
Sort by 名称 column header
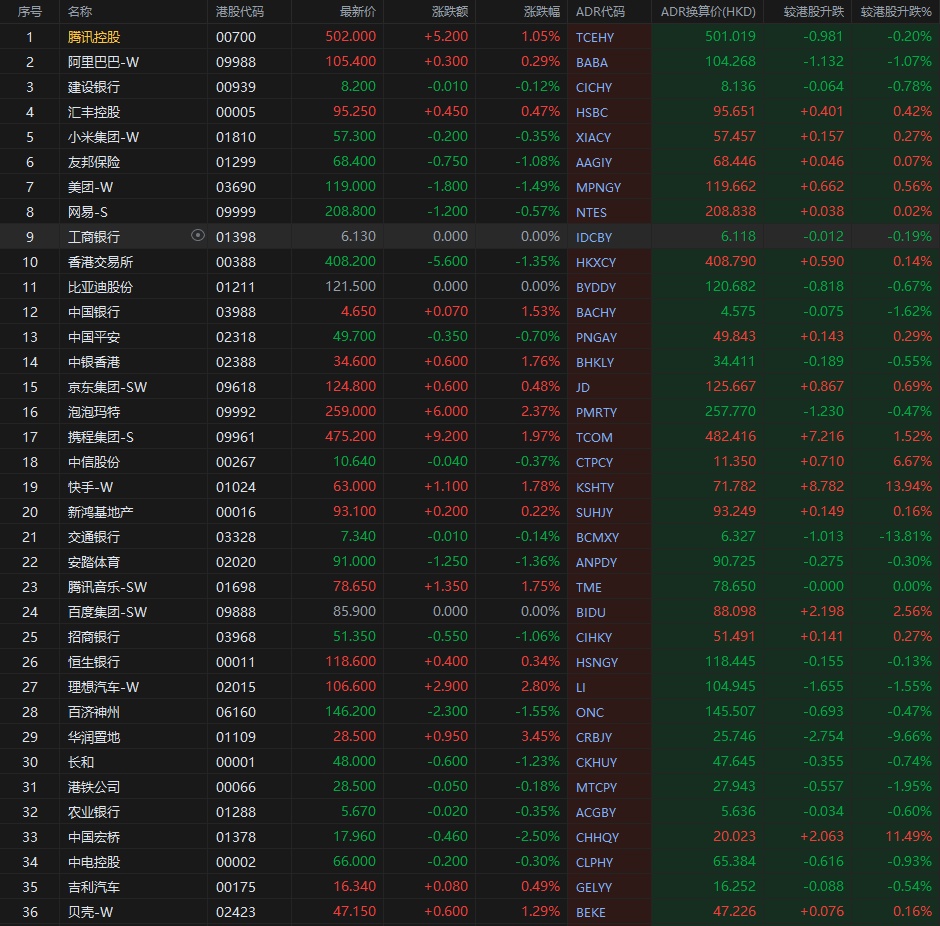[80, 11]
